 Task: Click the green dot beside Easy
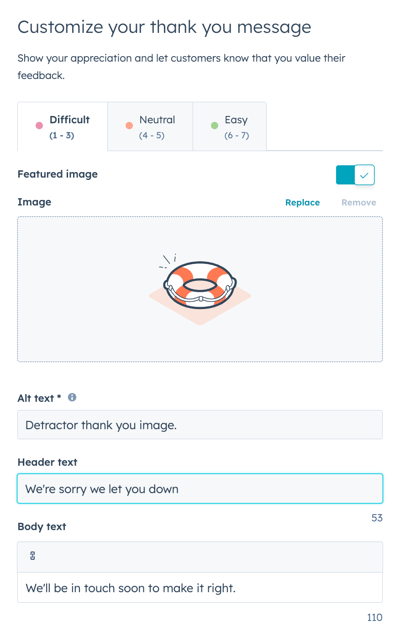coord(214,126)
